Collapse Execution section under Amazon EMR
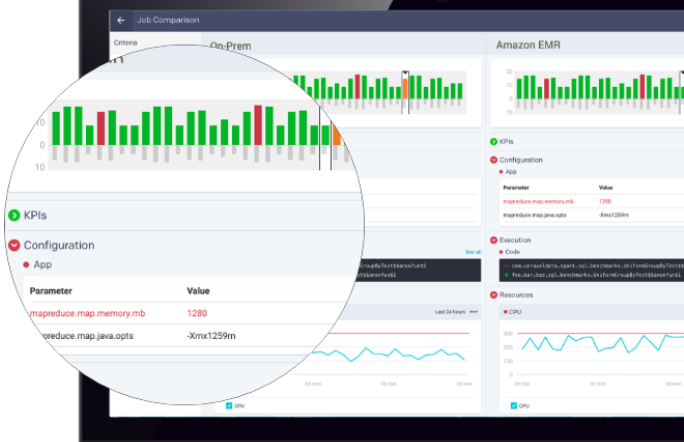684x442 pixels. point(493,240)
